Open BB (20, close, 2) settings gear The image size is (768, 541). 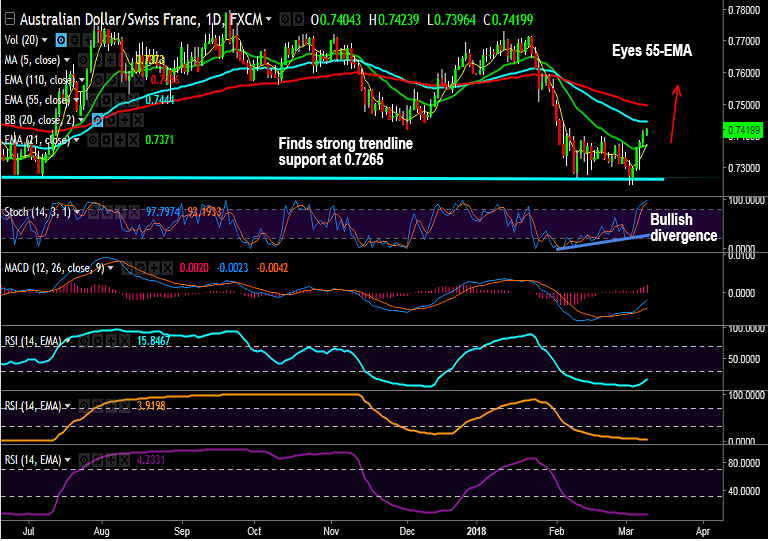tap(112, 120)
